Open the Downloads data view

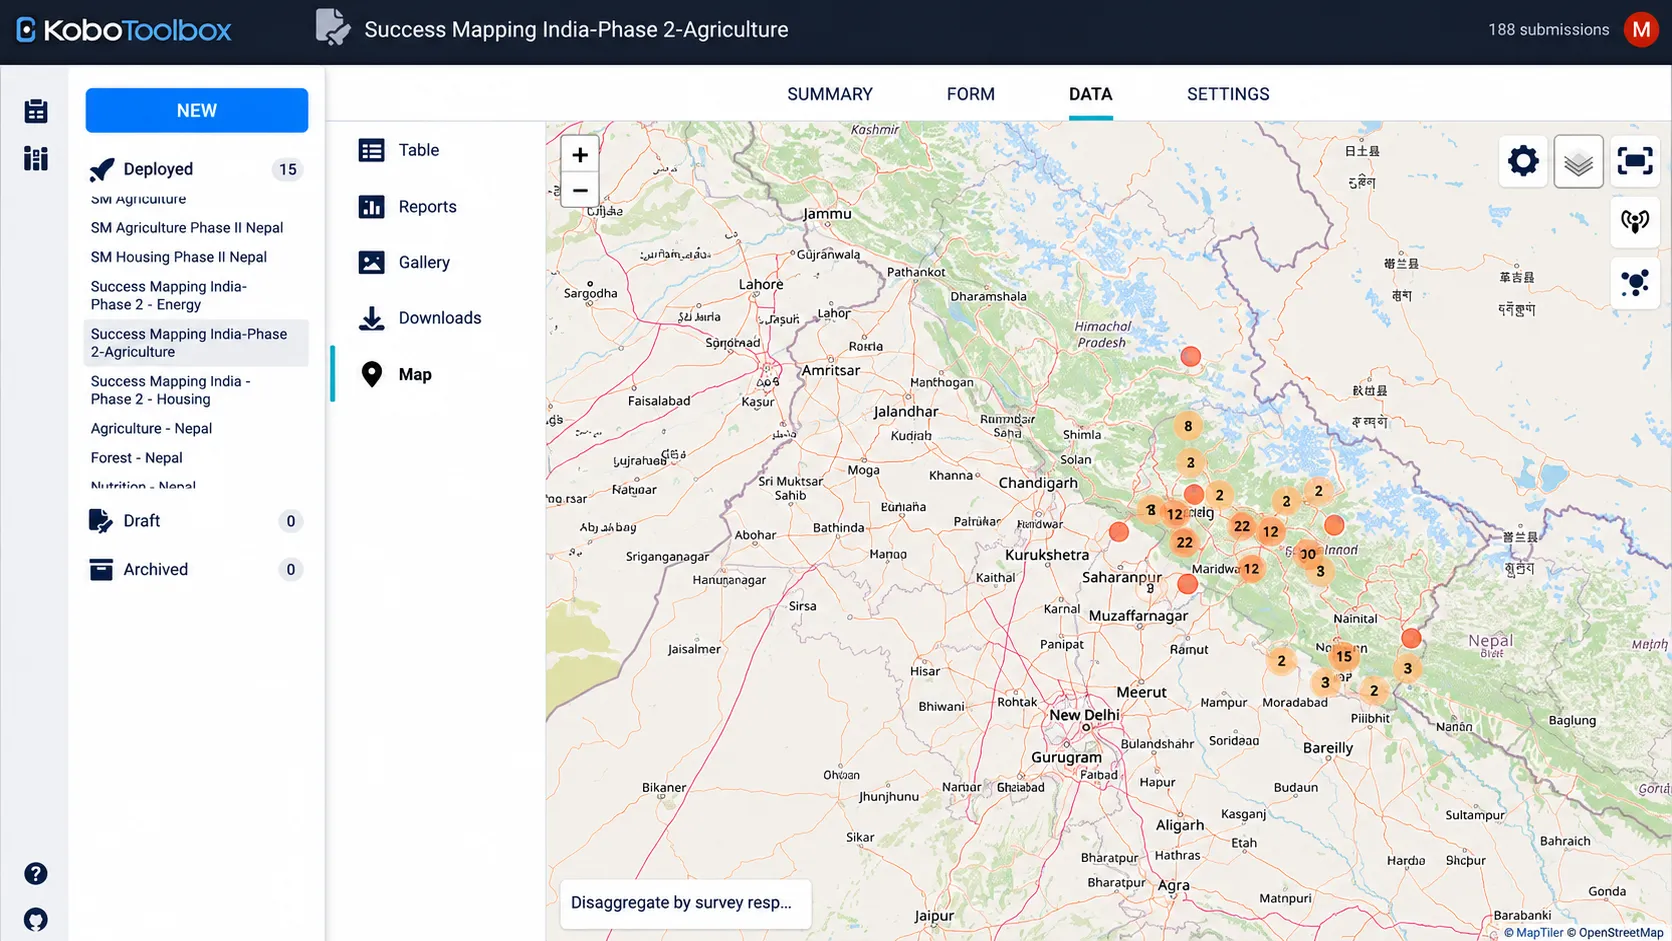pyautogui.click(x=440, y=318)
